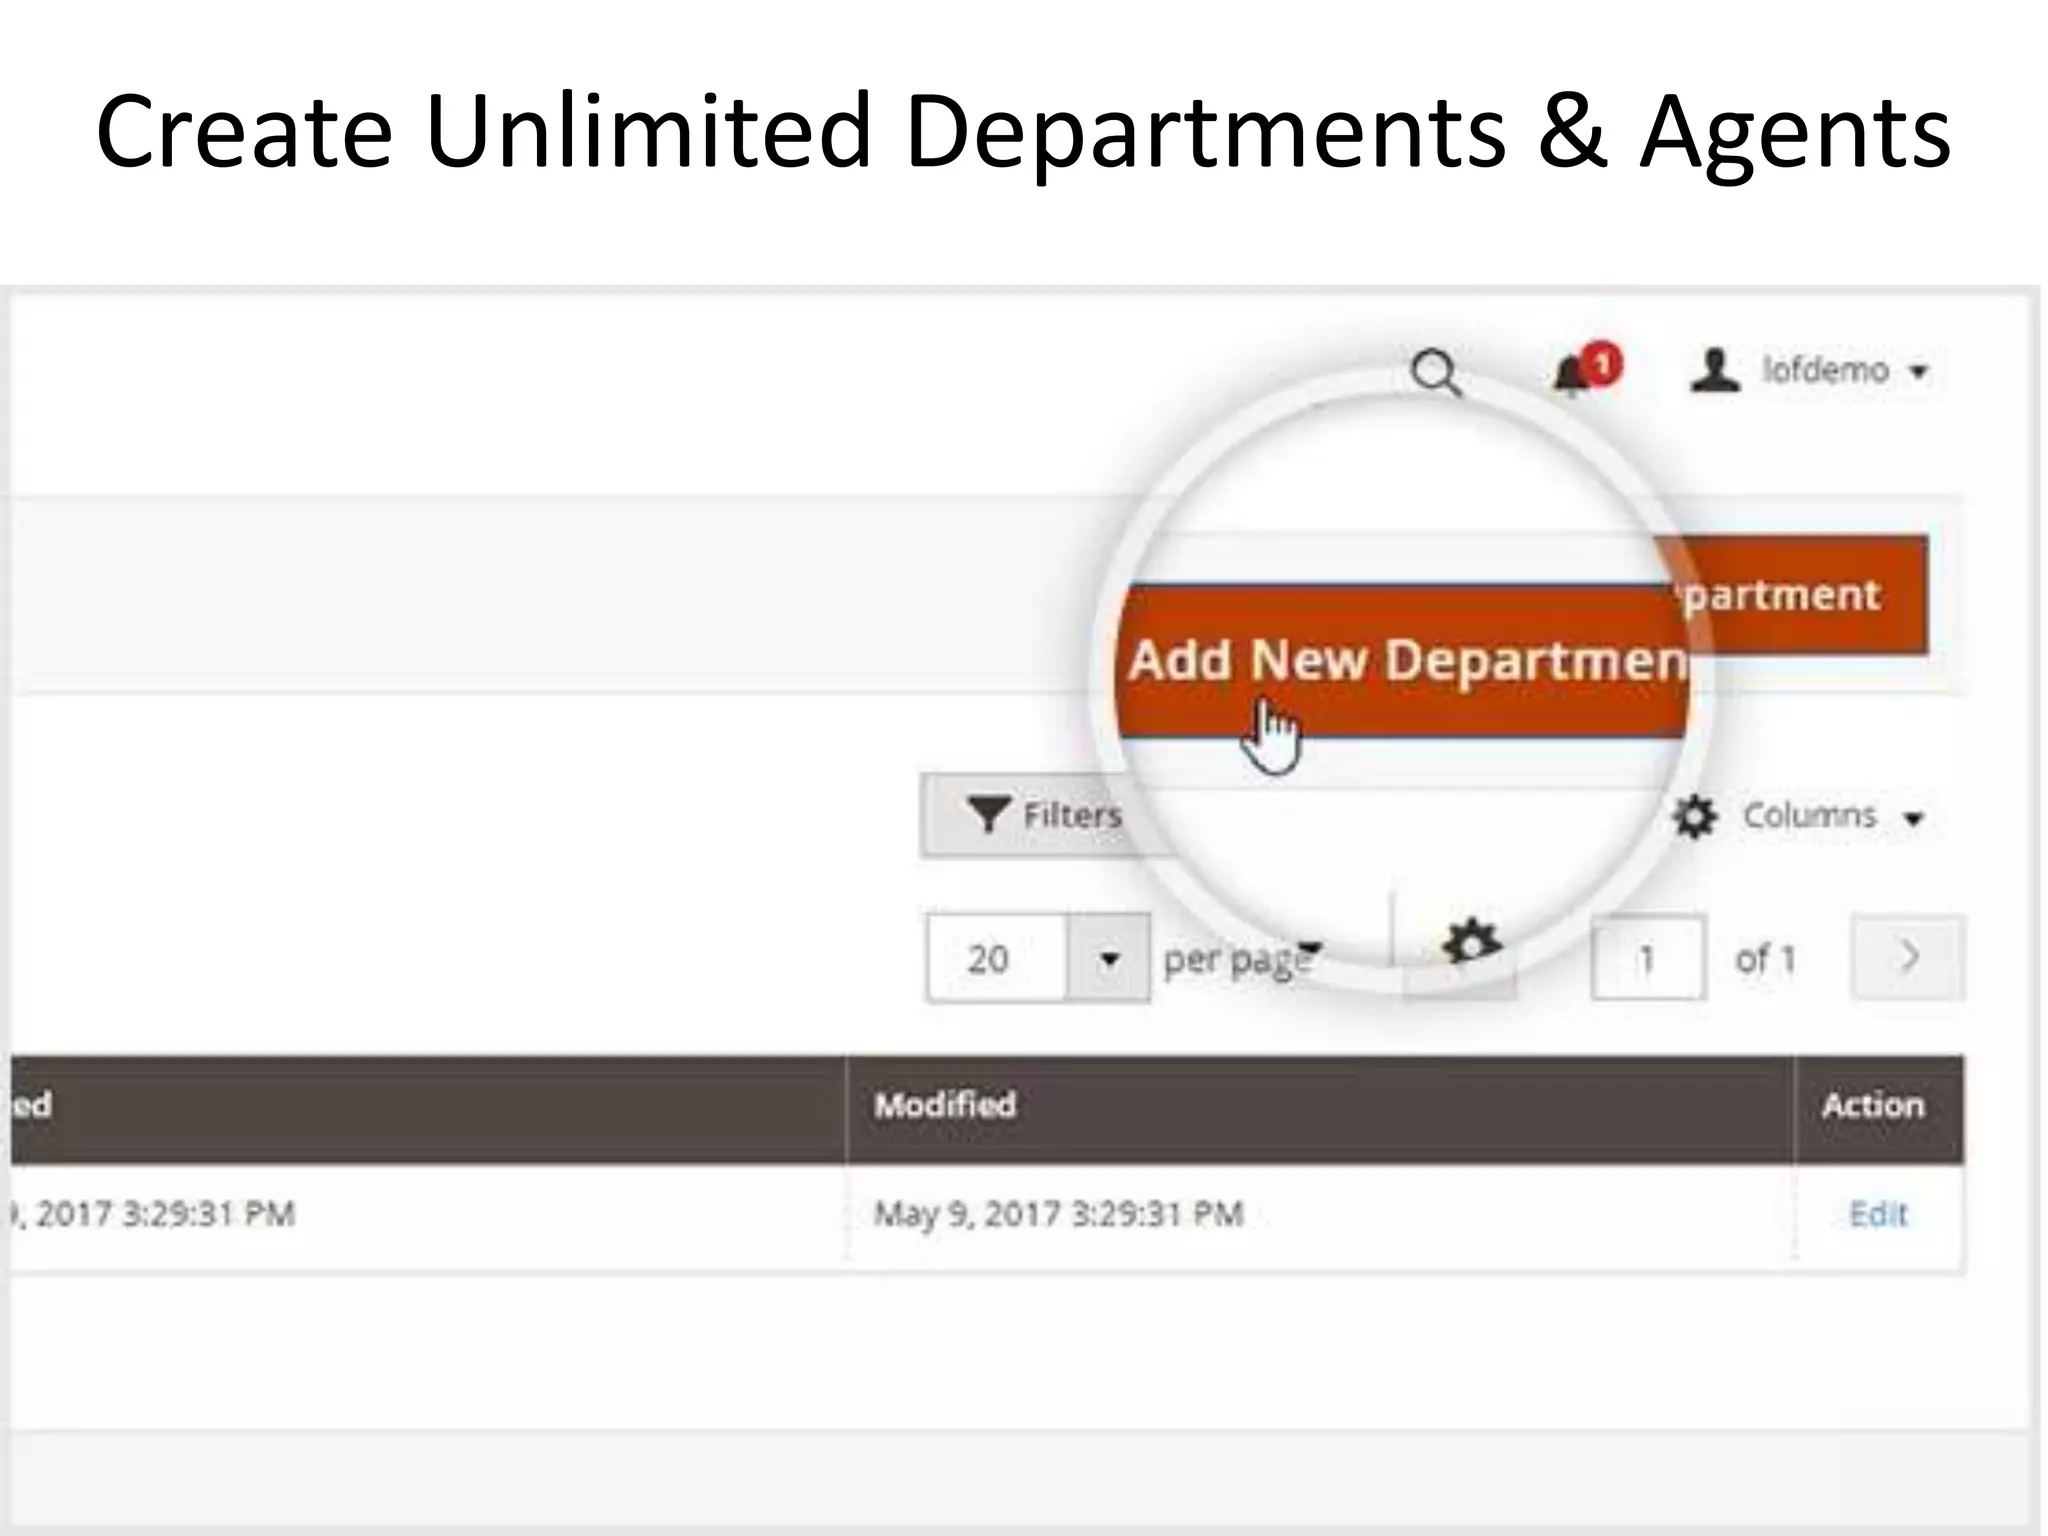Screen dimensions: 2048x1536
Task: Open the lofdemo user account menu
Action: point(1809,371)
